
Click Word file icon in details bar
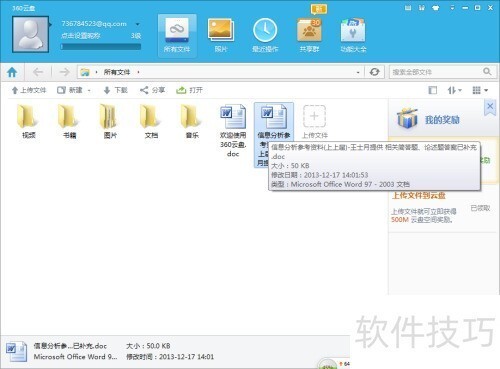click(16, 351)
